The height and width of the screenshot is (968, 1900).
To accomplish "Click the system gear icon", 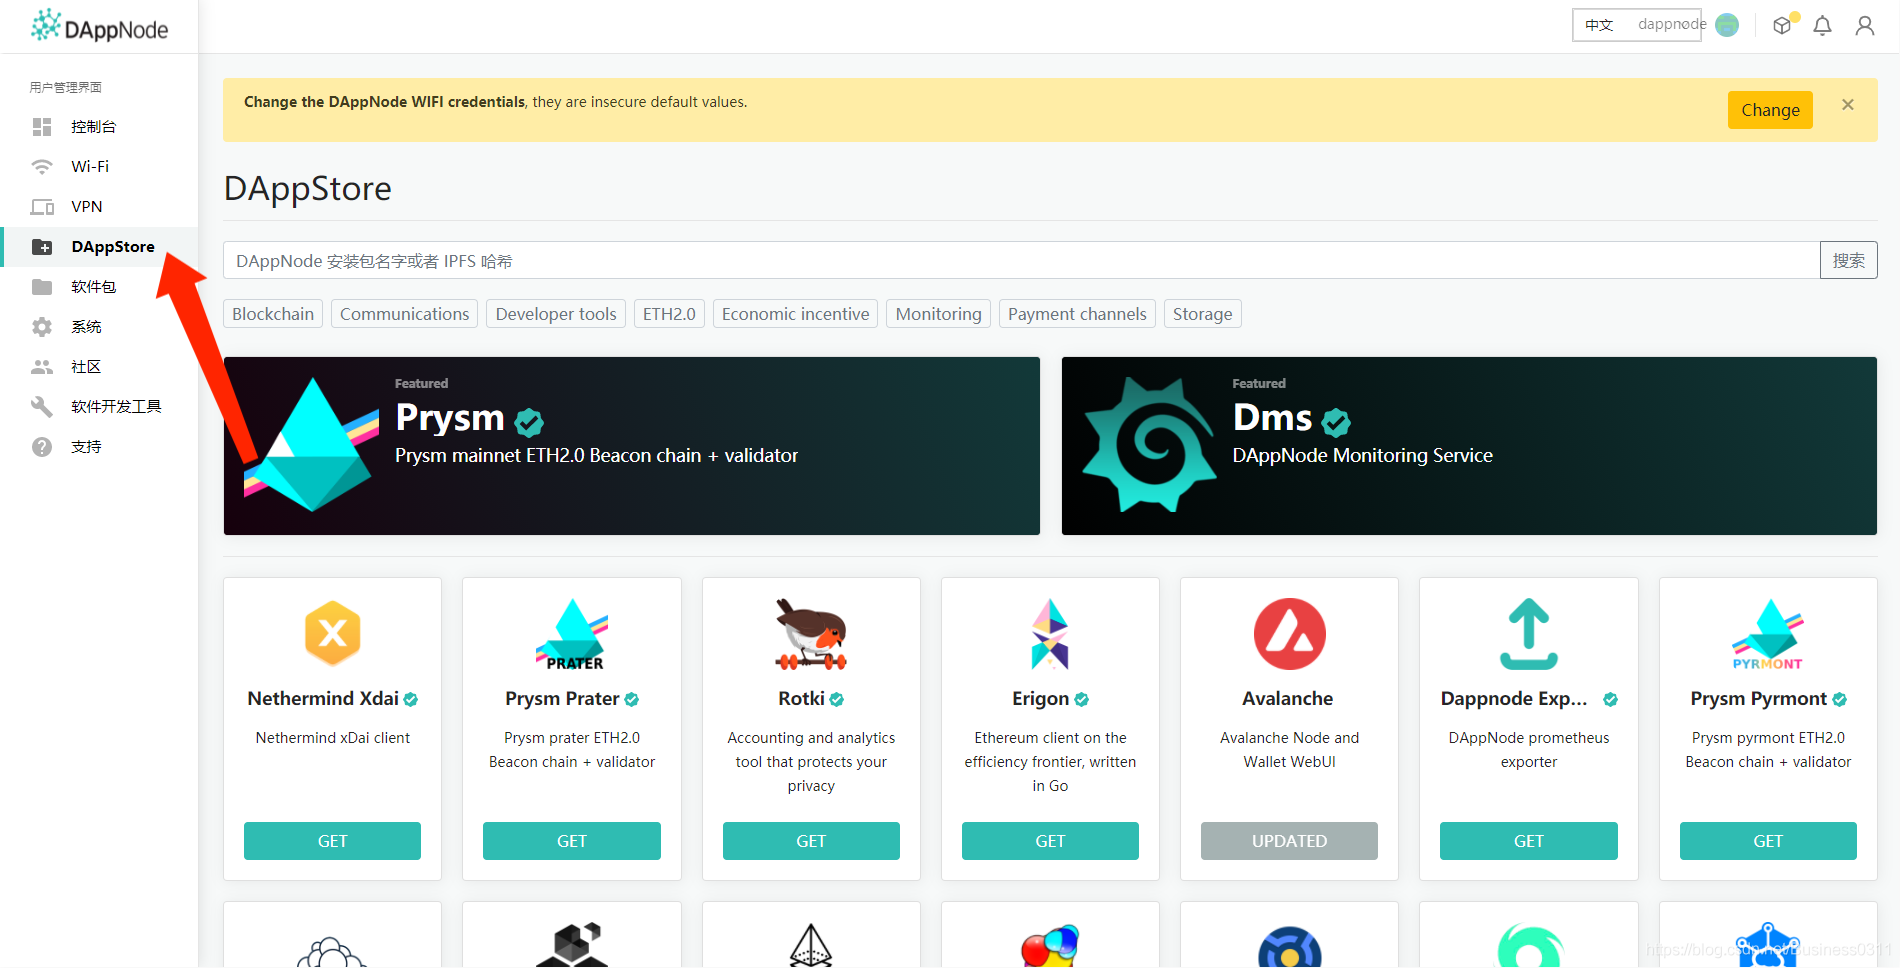I will [42, 327].
